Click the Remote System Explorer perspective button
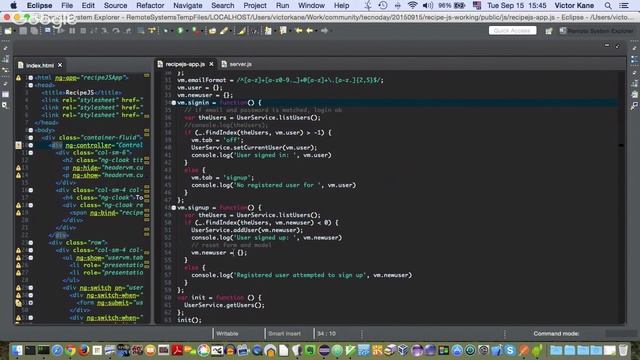Image resolution: width=640 pixels, height=360 pixels. [x=596, y=31]
